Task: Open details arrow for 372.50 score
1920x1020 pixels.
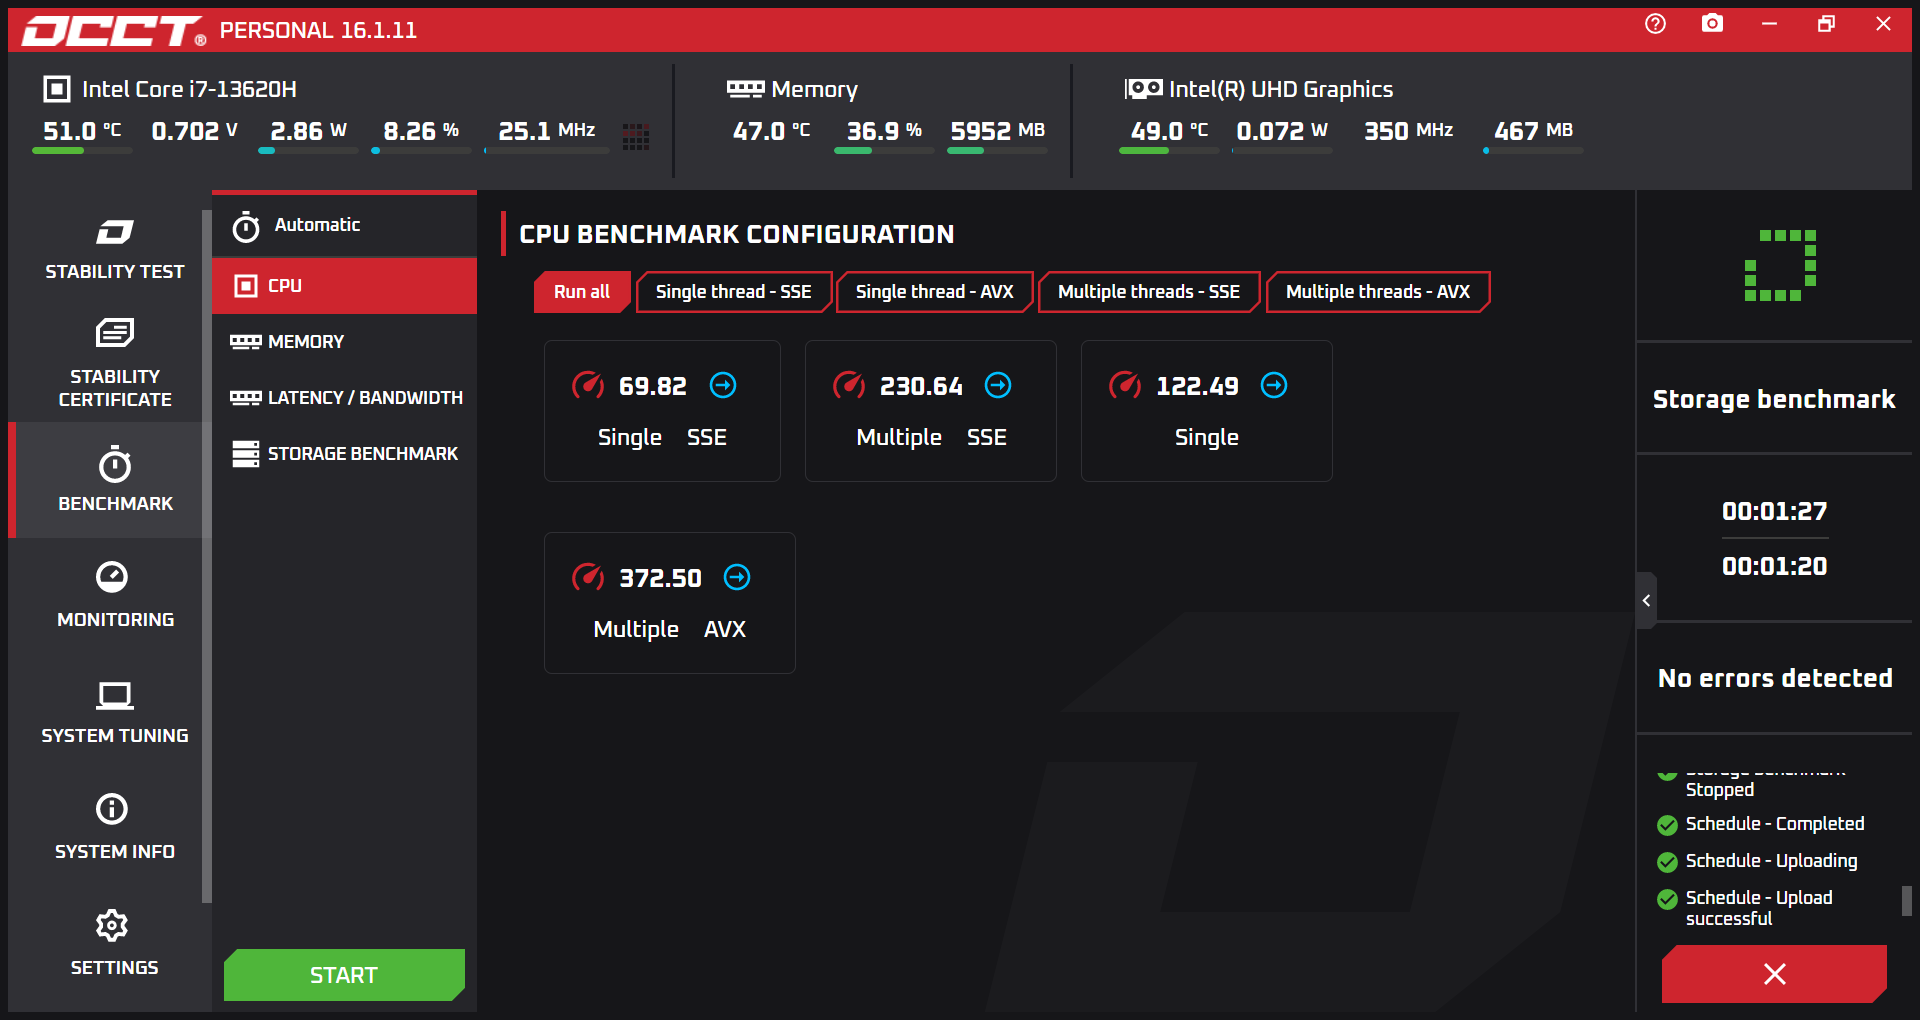Action: point(737,577)
